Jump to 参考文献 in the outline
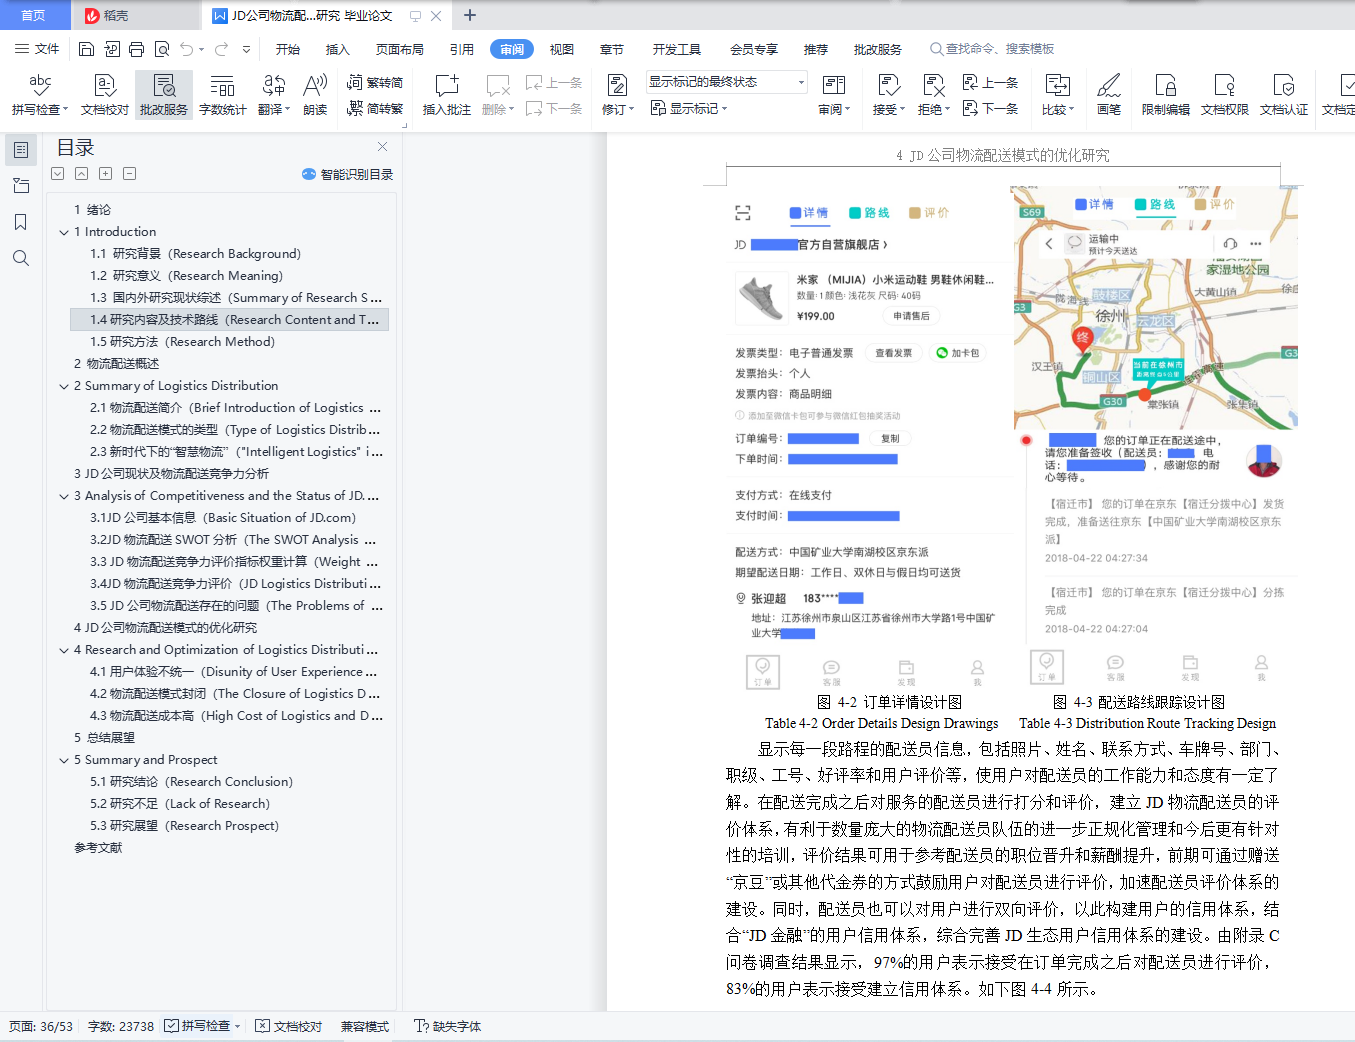 pyautogui.click(x=98, y=848)
